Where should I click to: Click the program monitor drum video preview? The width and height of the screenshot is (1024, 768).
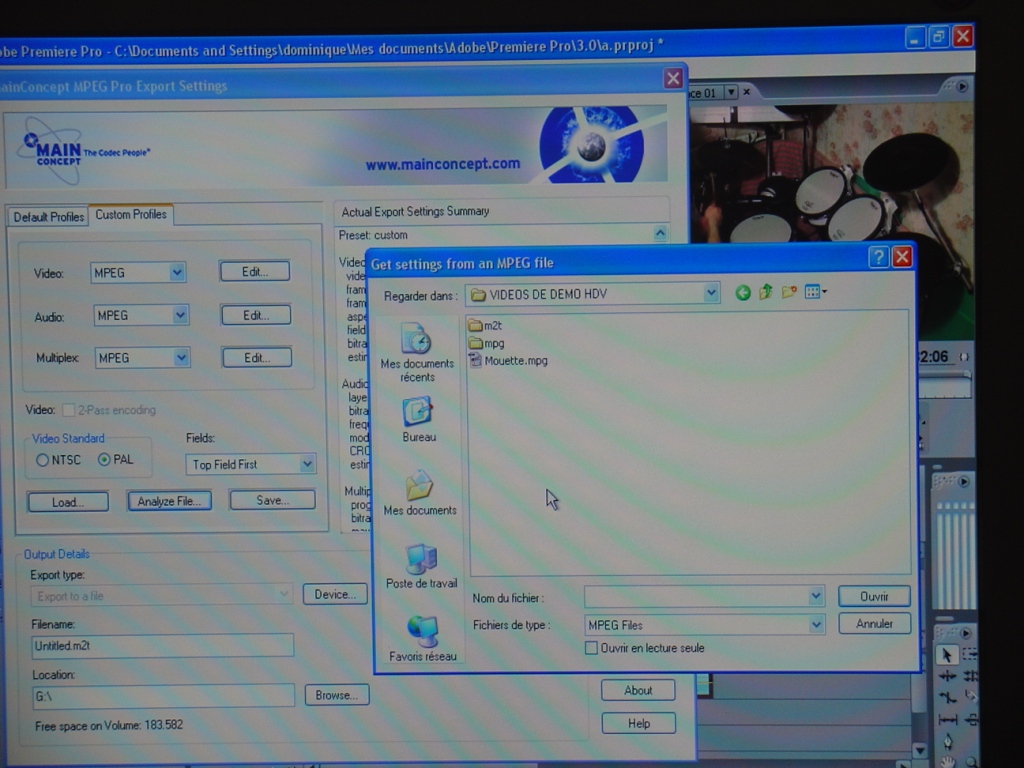pyautogui.click(x=831, y=173)
